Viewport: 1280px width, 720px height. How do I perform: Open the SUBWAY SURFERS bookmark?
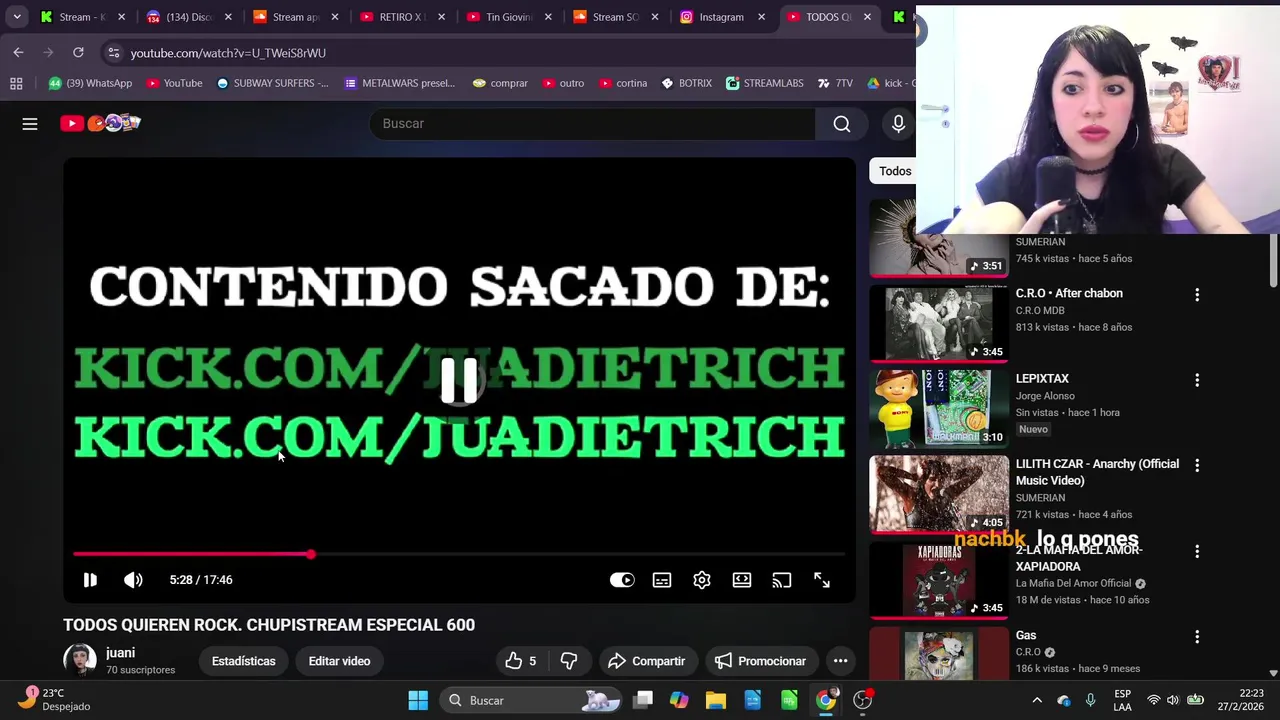pyautogui.click(x=272, y=83)
